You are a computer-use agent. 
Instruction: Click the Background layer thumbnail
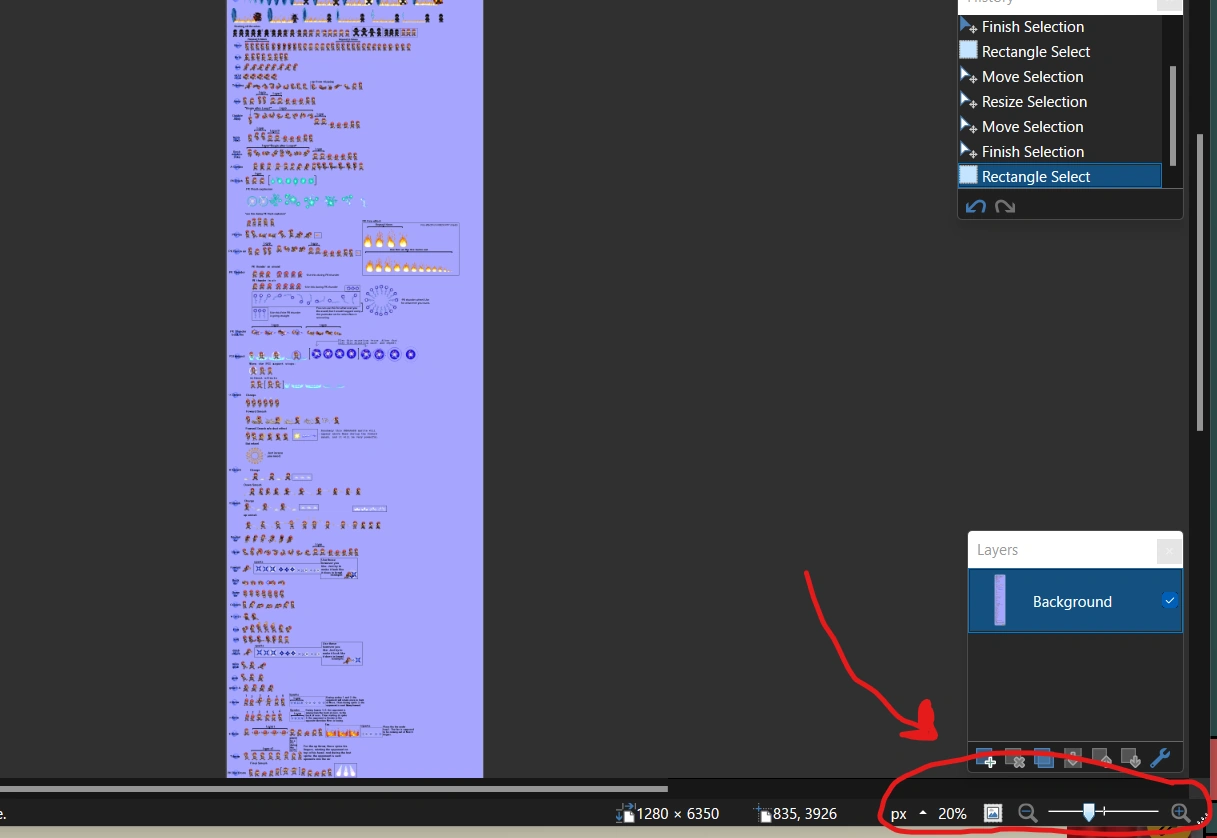click(x=1000, y=601)
